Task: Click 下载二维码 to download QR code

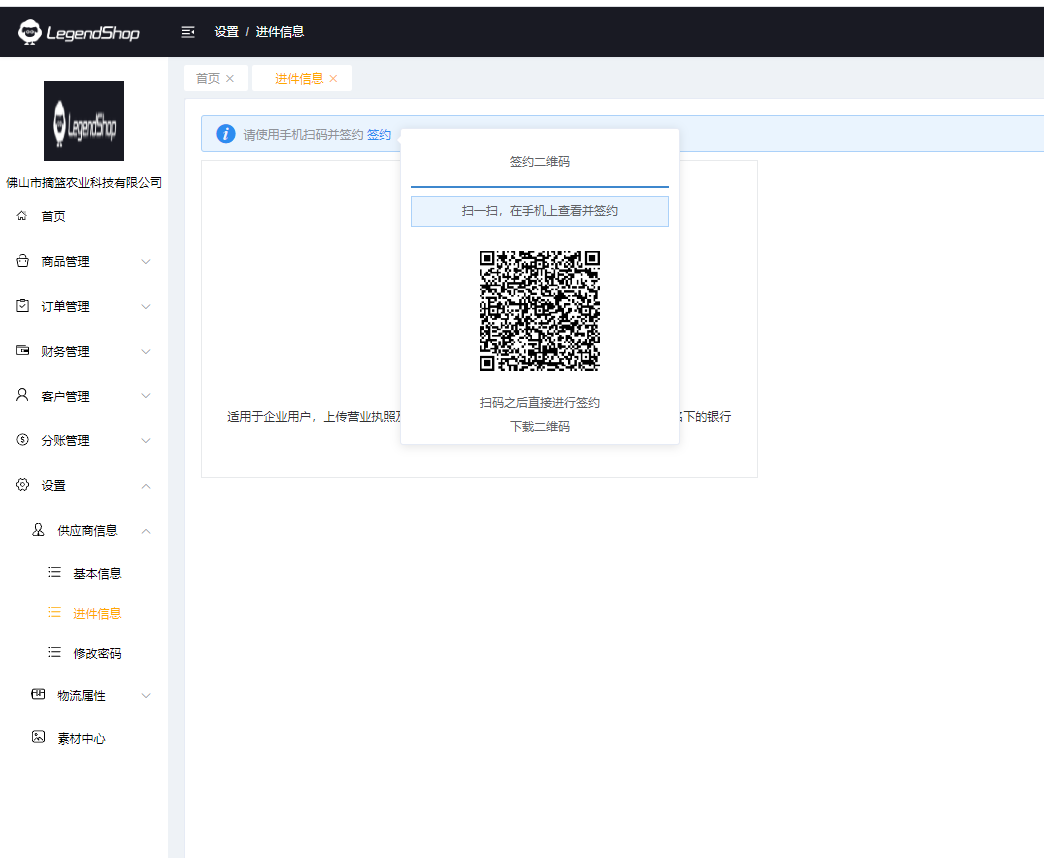Action: coord(540,426)
